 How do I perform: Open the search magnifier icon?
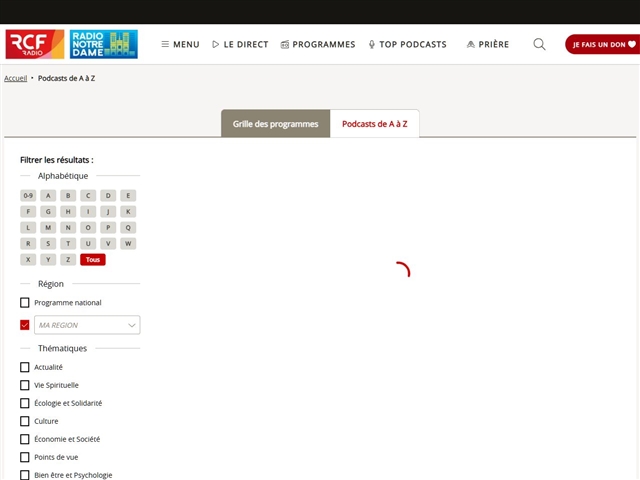coord(539,44)
